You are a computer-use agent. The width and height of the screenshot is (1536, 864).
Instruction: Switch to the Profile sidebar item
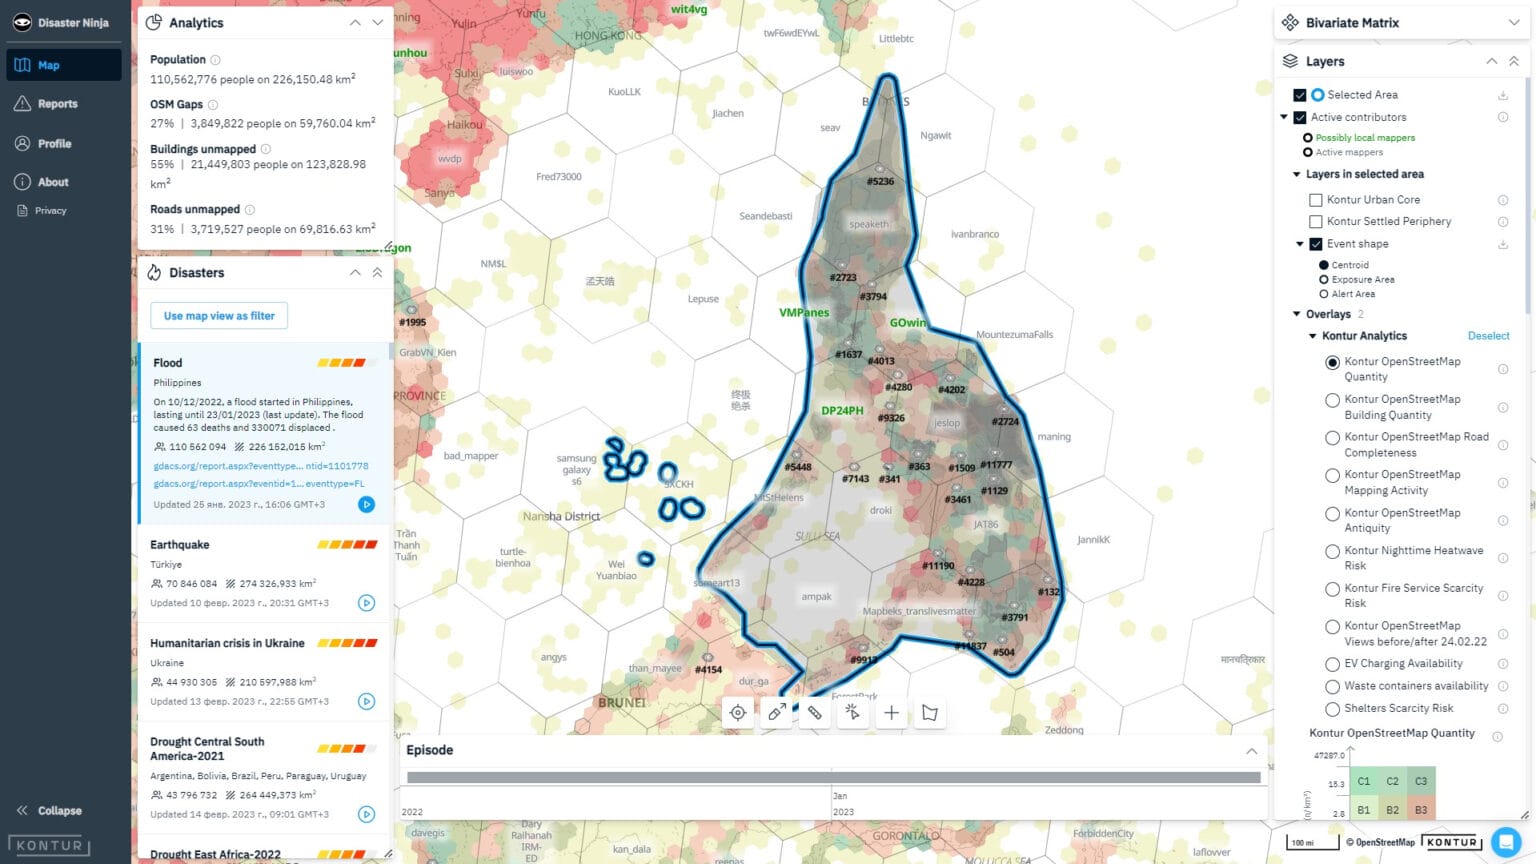pos(56,143)
